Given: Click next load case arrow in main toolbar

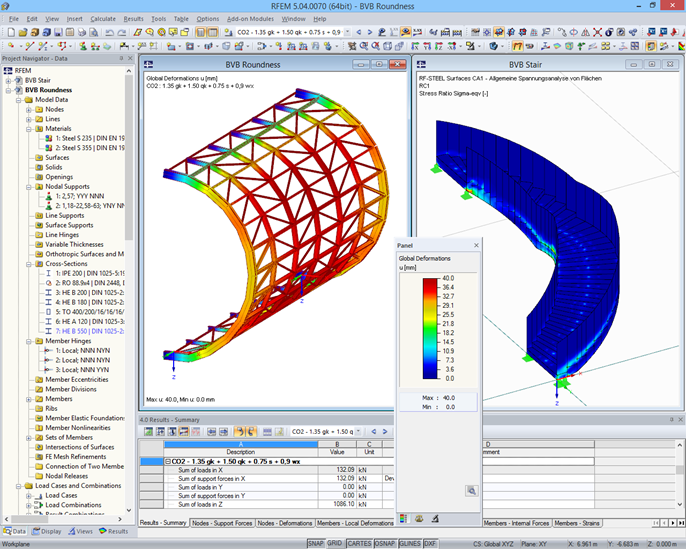Looking at the screenshot, I should (370, 32).
